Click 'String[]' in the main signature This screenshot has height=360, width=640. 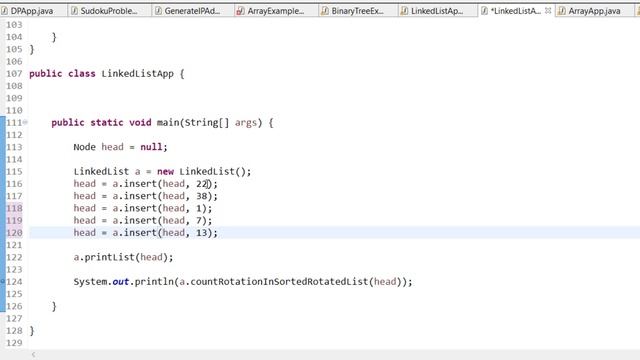click(x=207, y=122)
